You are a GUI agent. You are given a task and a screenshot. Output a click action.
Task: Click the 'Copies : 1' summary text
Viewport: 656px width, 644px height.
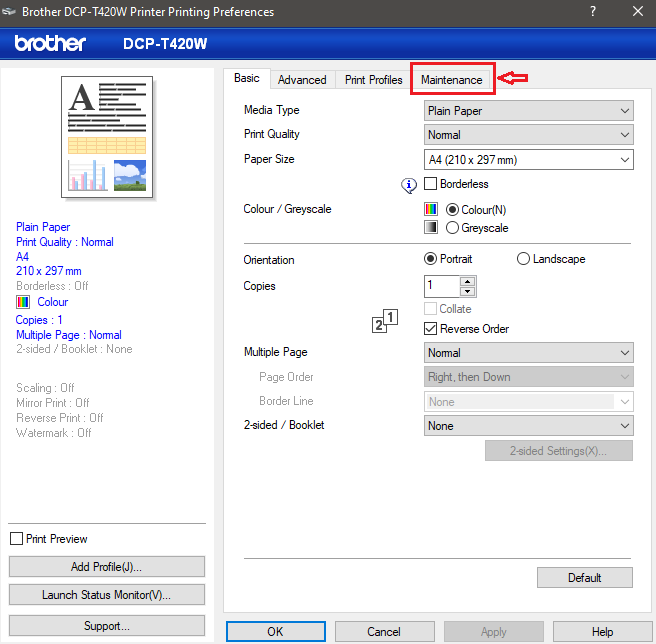(x=39, y=320)
